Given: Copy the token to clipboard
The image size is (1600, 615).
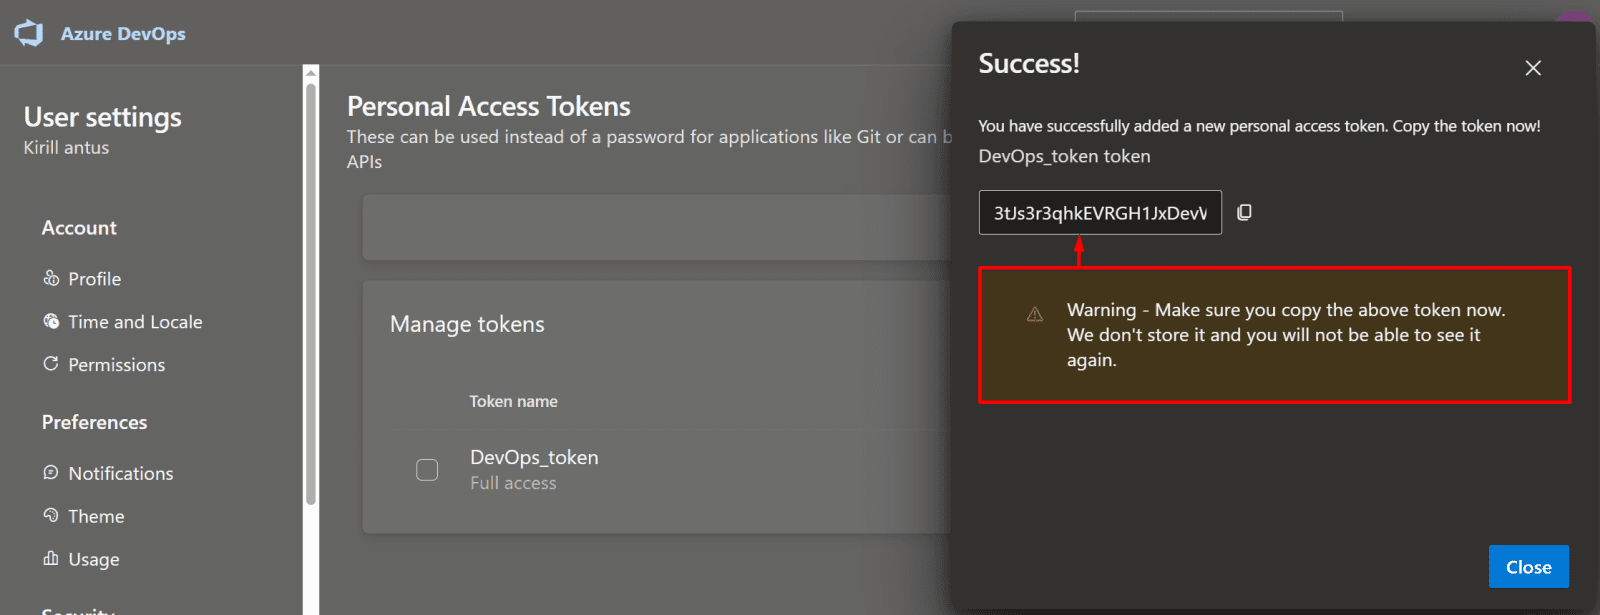Looking at the screenshot, I should coord(1244,212).
